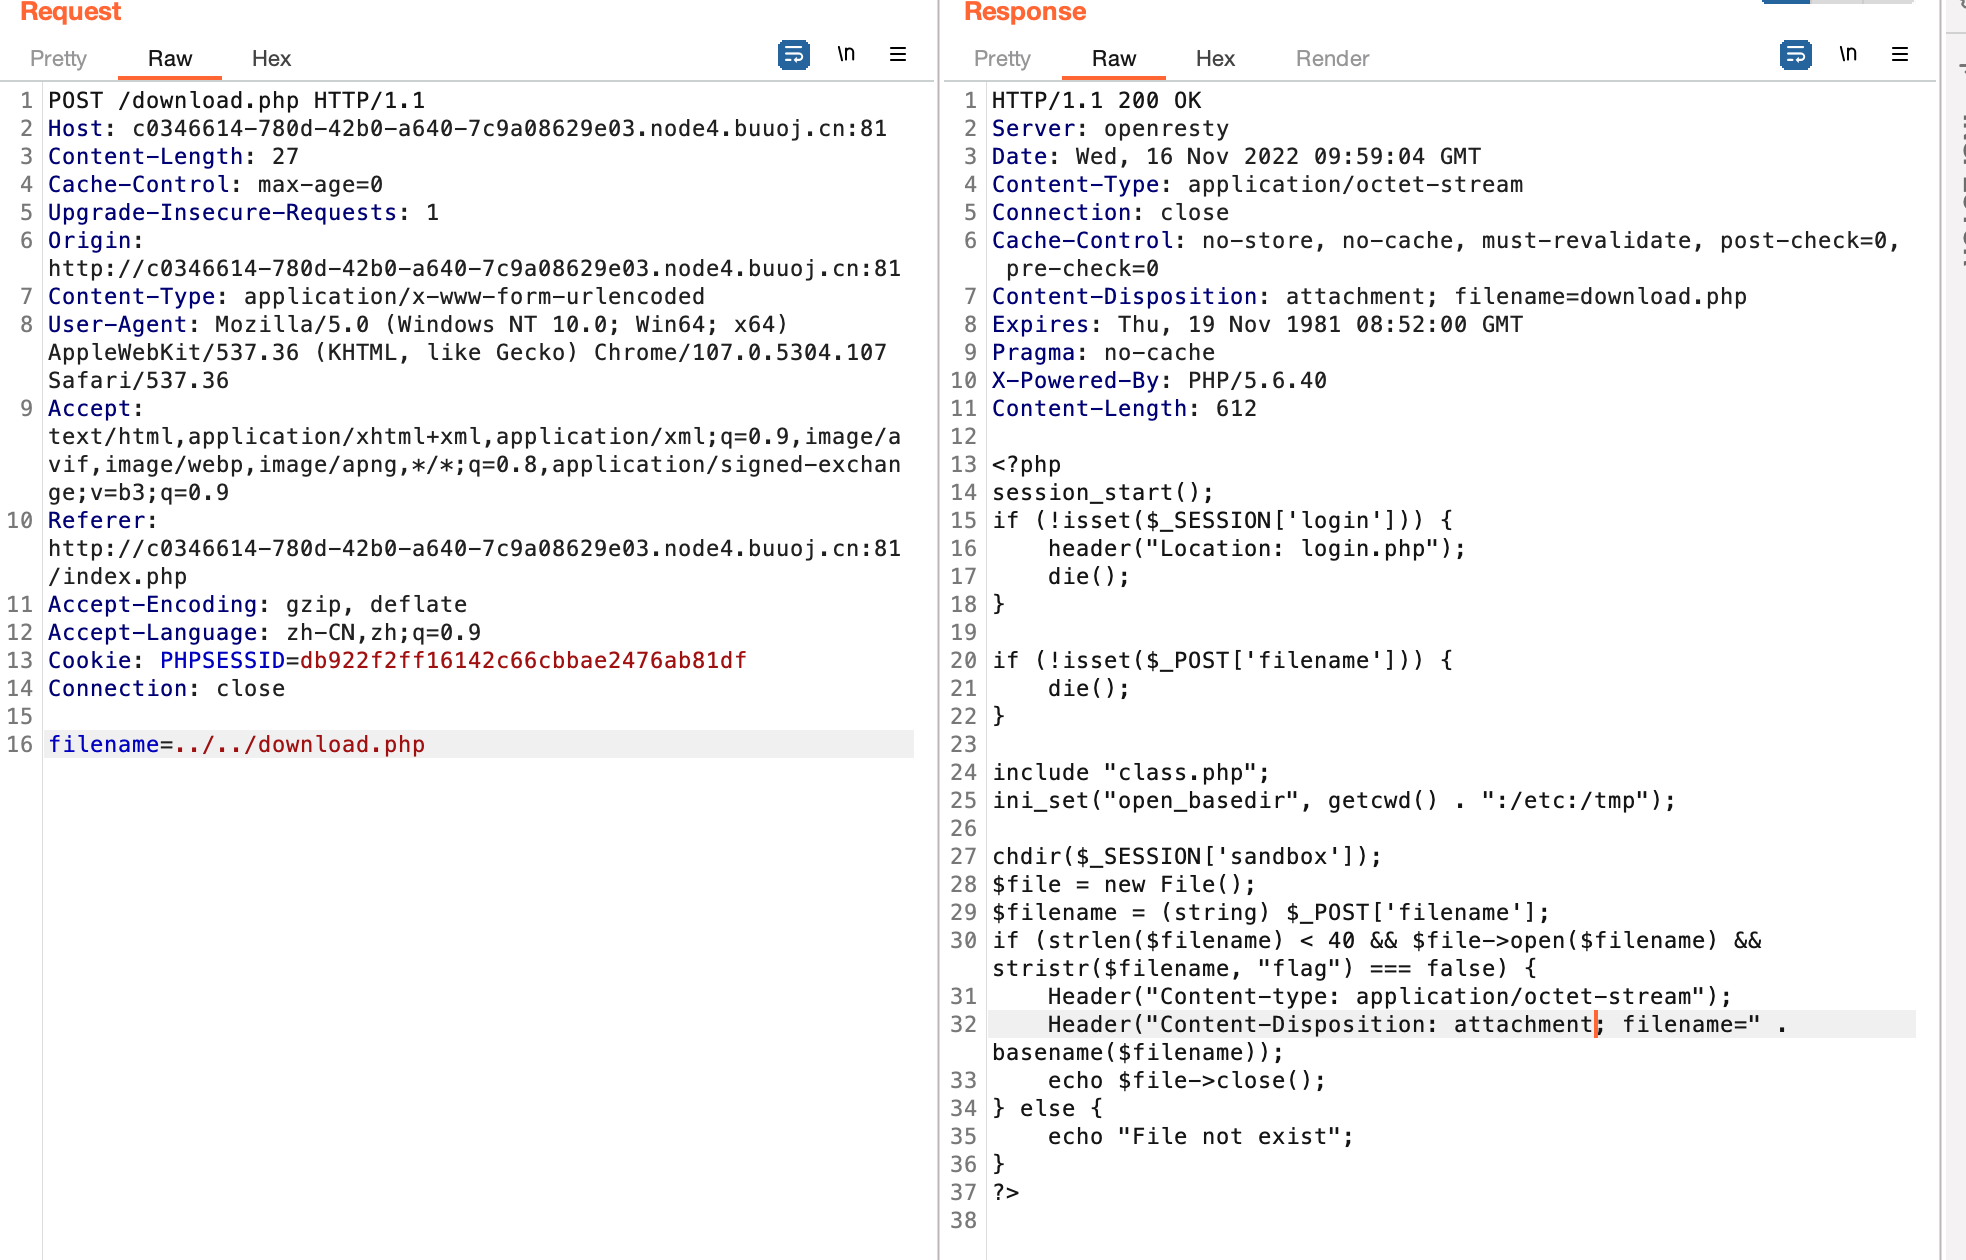Open the Hex tab in Request panel
This screenshot has height=1260, width=1966.
(271, 58)
